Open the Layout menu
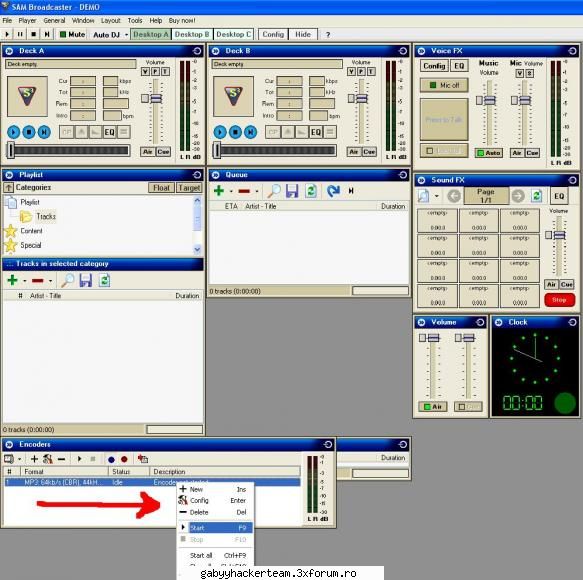The width and height of the screenshot is (583, 580). (x=110, y=20)
